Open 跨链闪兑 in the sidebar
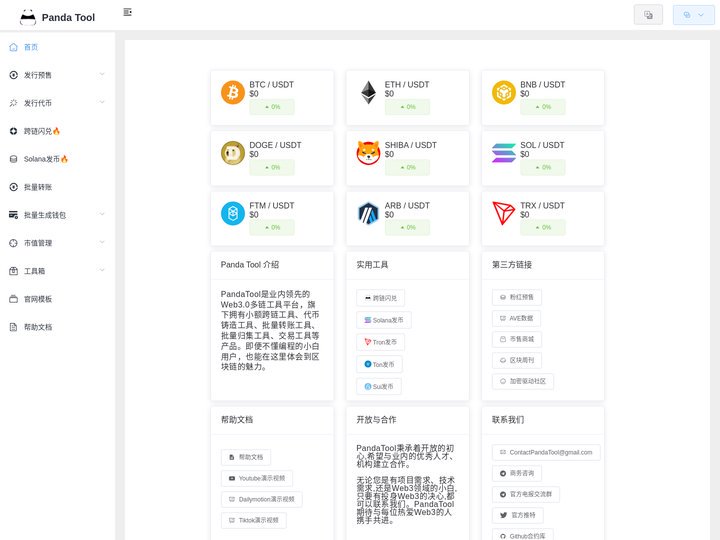The image size is (720, 540). coord(57,131)
